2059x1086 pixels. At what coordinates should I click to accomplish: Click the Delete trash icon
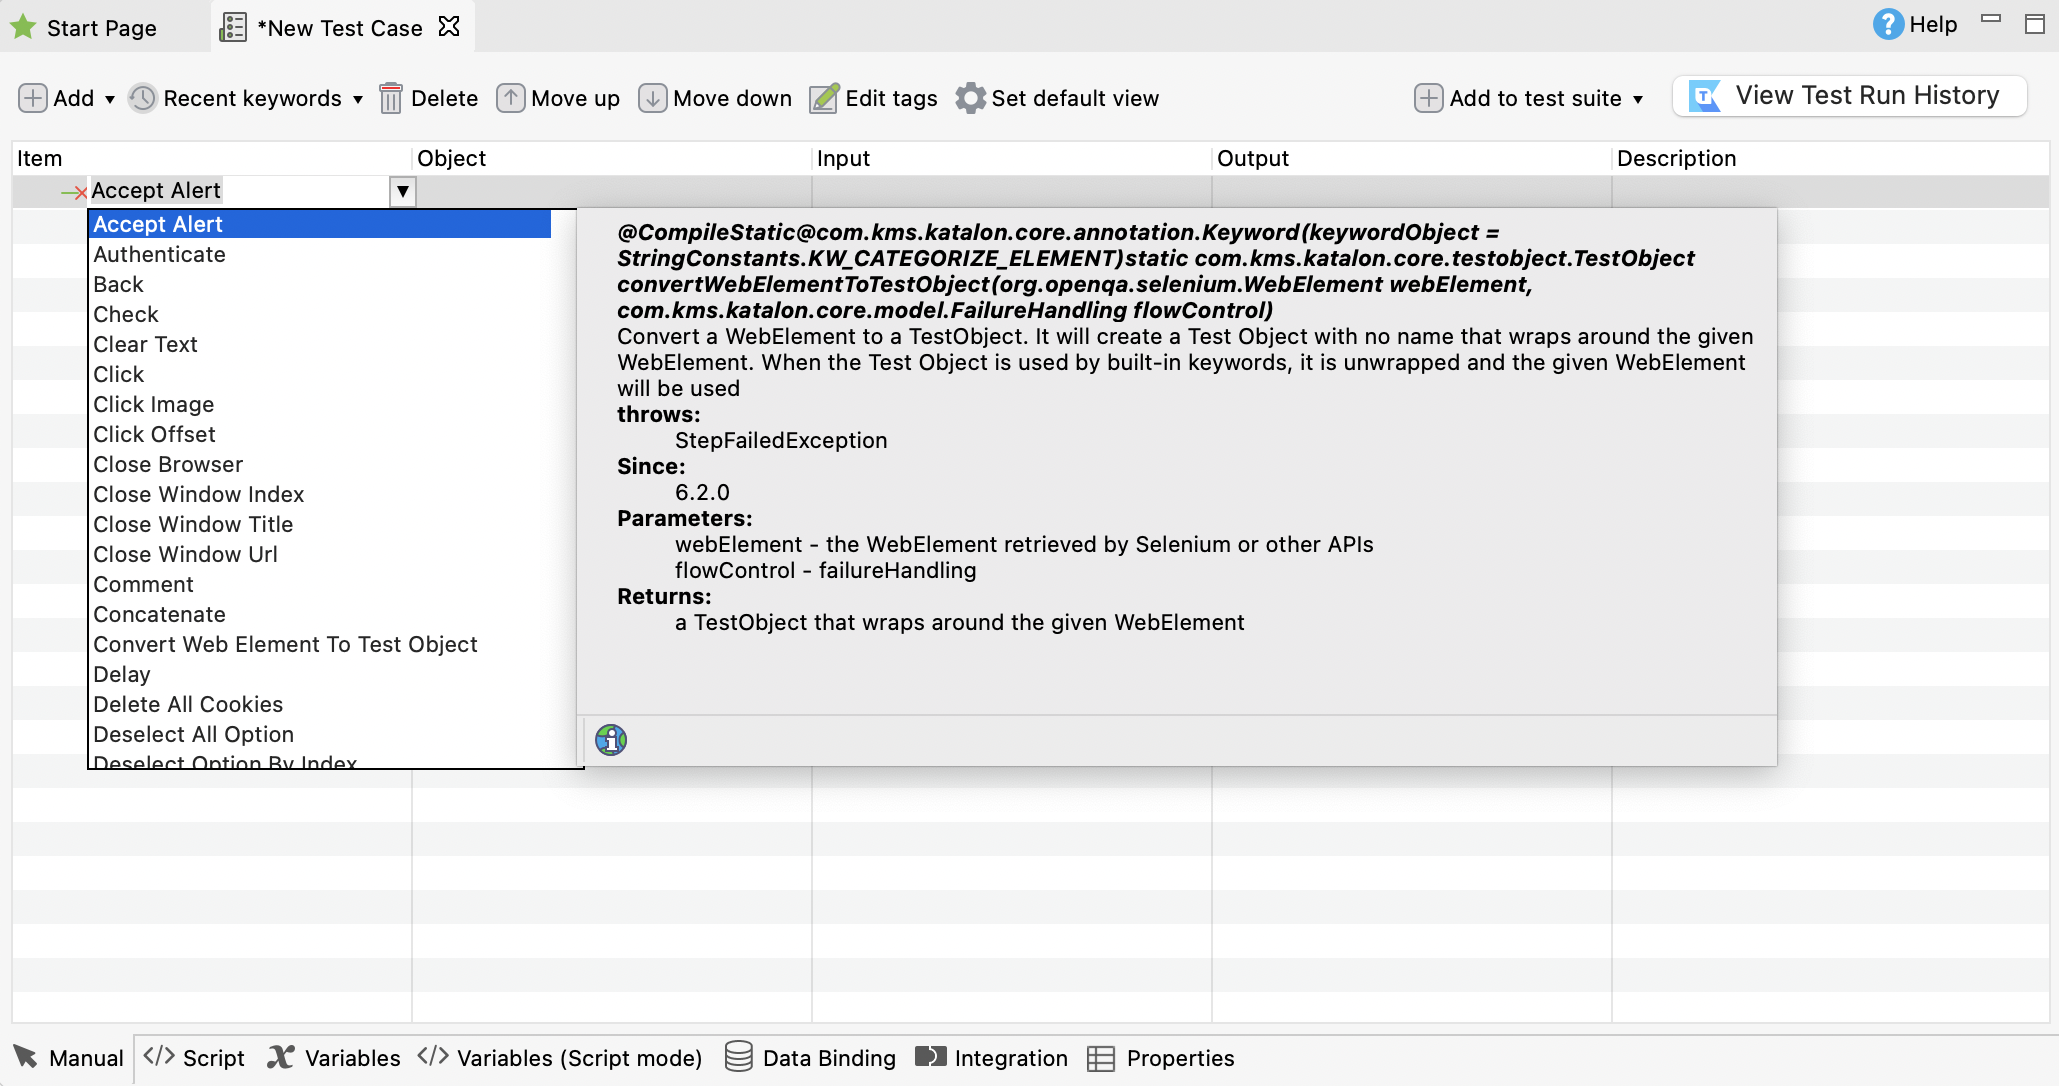tap(392, 98)
